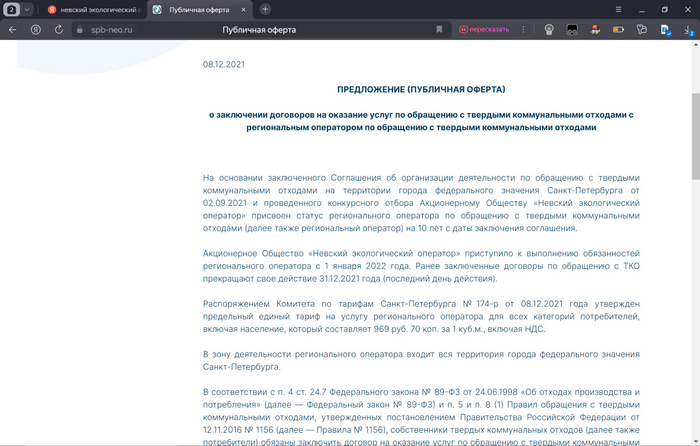The height and width of the screenshot is (446, 700).
Task: Open a new tab with plus button
Action: click(x=265, y=9)
